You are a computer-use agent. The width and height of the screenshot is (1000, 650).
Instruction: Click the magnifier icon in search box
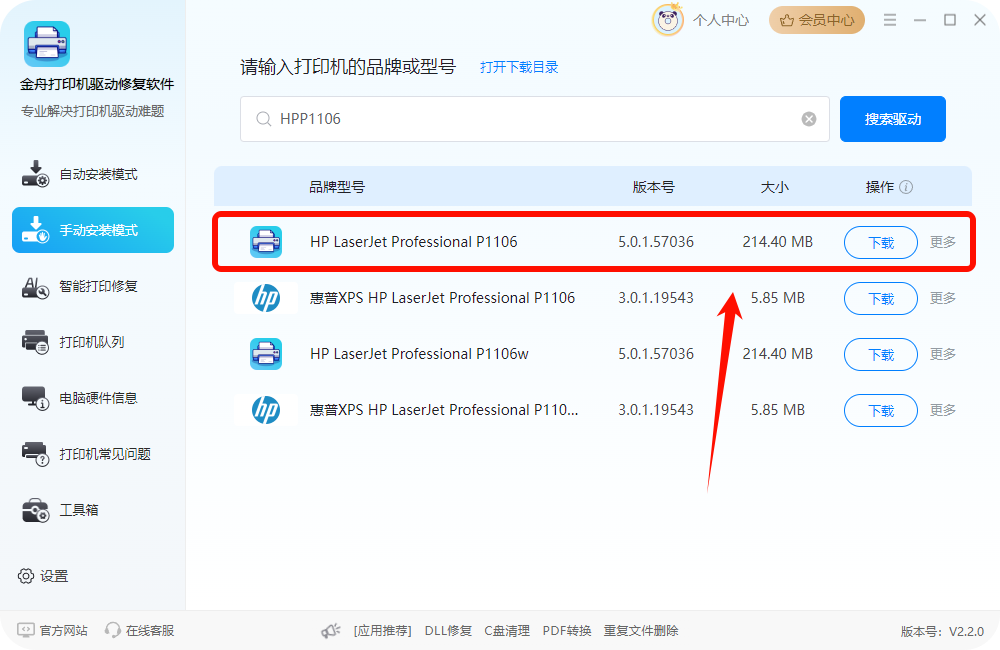click(x=263, y=119)
